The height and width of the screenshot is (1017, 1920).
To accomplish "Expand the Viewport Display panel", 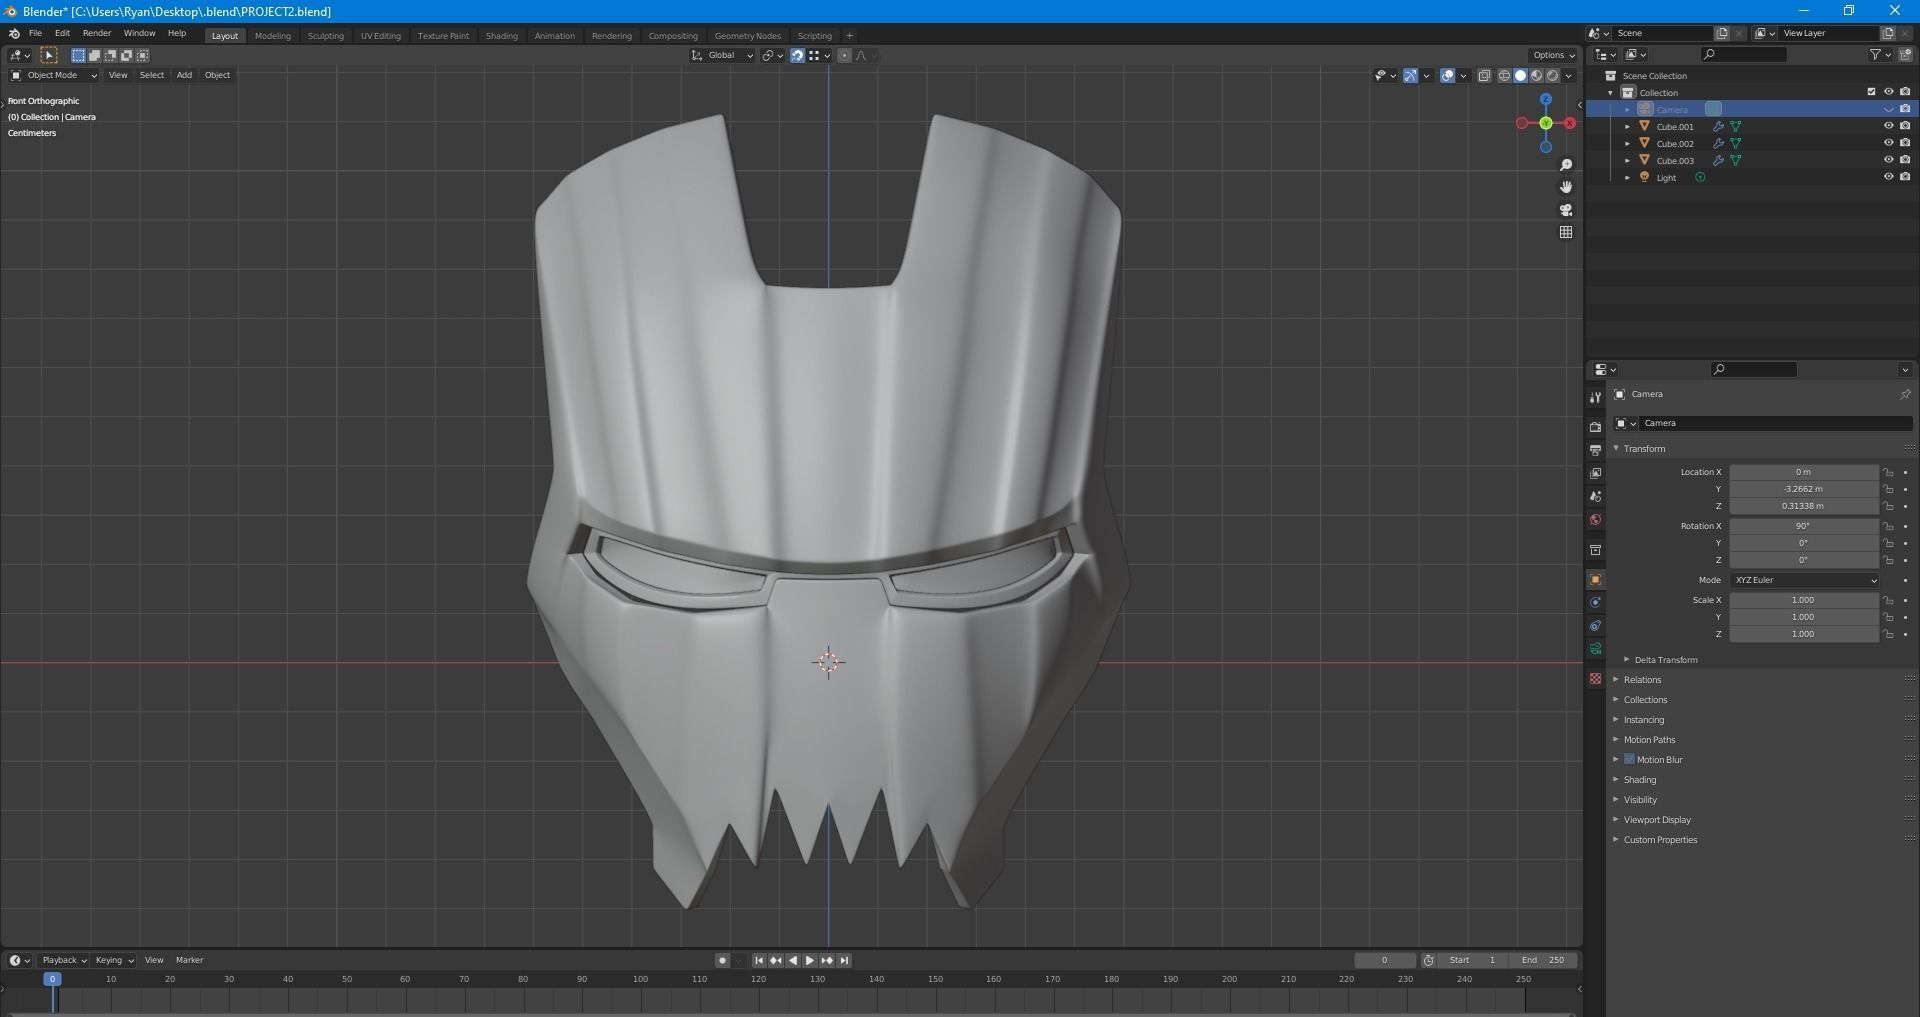I will 1616,820.
